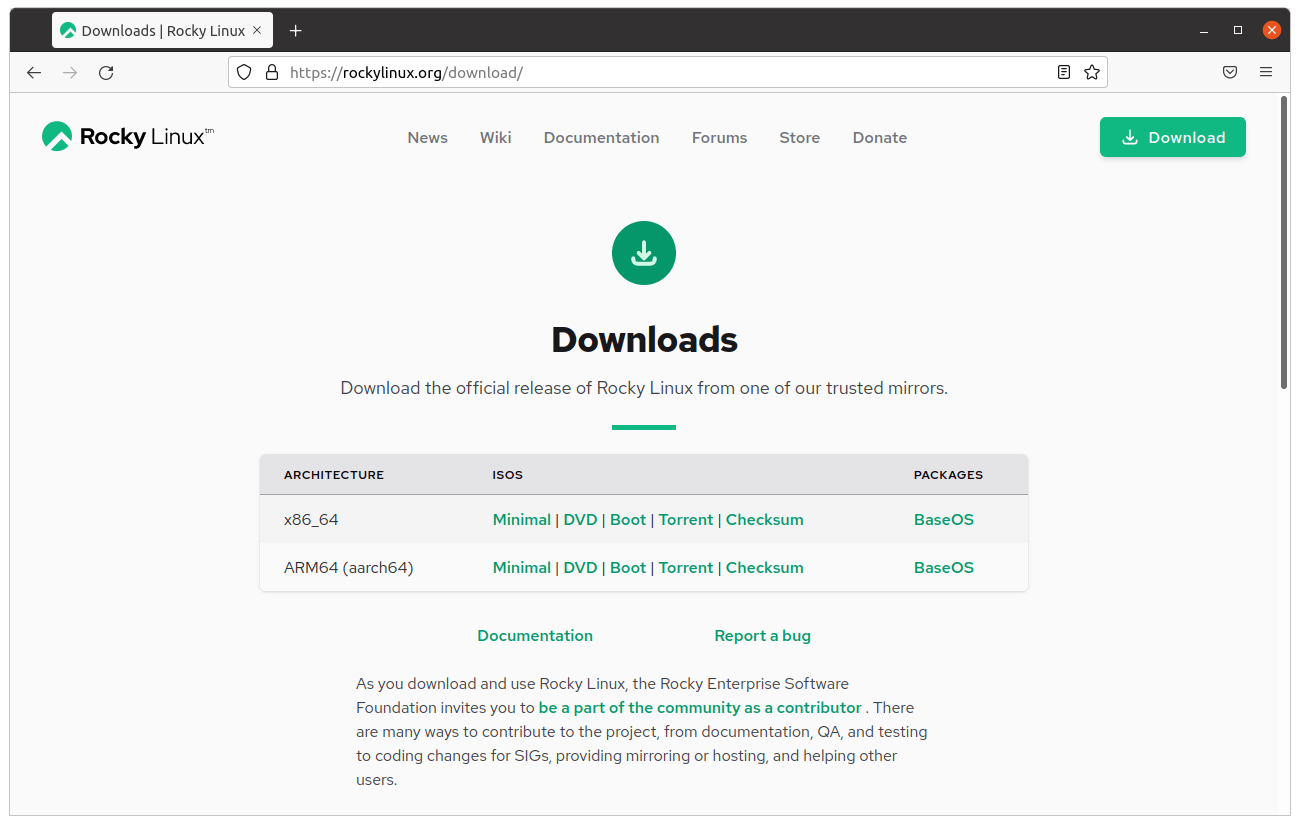Close the Downloads | Rocky Linux tab
1300x825 pixels.
257,30
